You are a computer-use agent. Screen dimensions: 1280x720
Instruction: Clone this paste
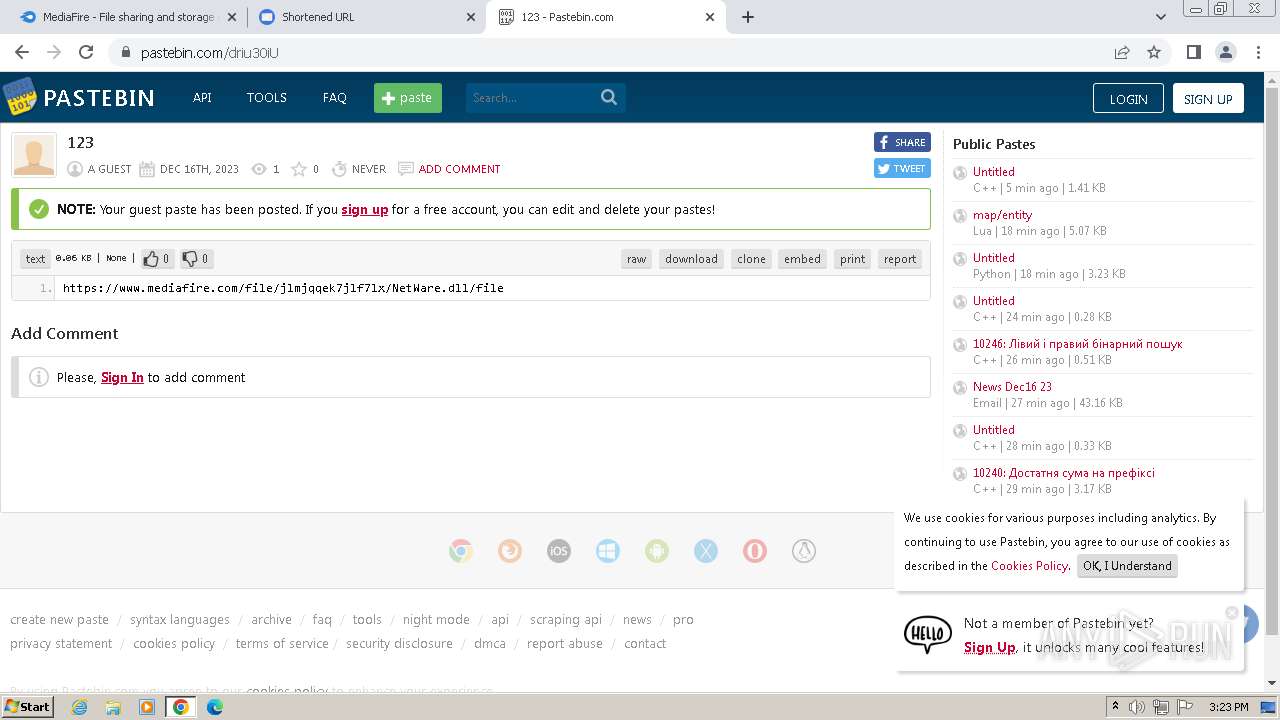pos(752,259)
